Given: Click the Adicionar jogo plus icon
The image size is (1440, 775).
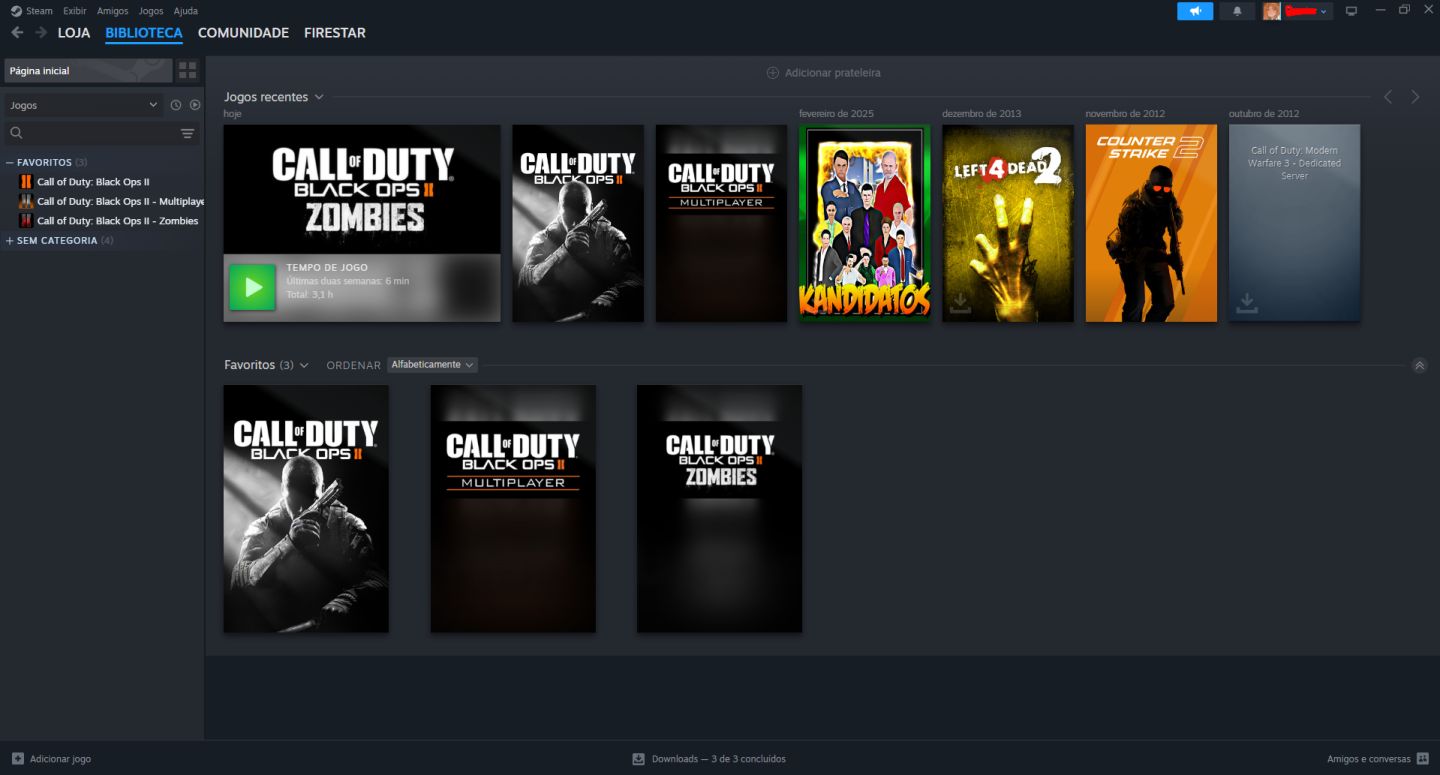Looking at the screenshot, I should click(x=18, y=759).
